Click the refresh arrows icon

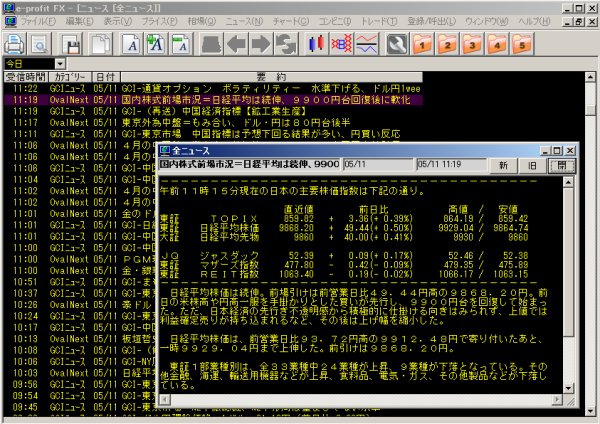(x=286, y=44)
